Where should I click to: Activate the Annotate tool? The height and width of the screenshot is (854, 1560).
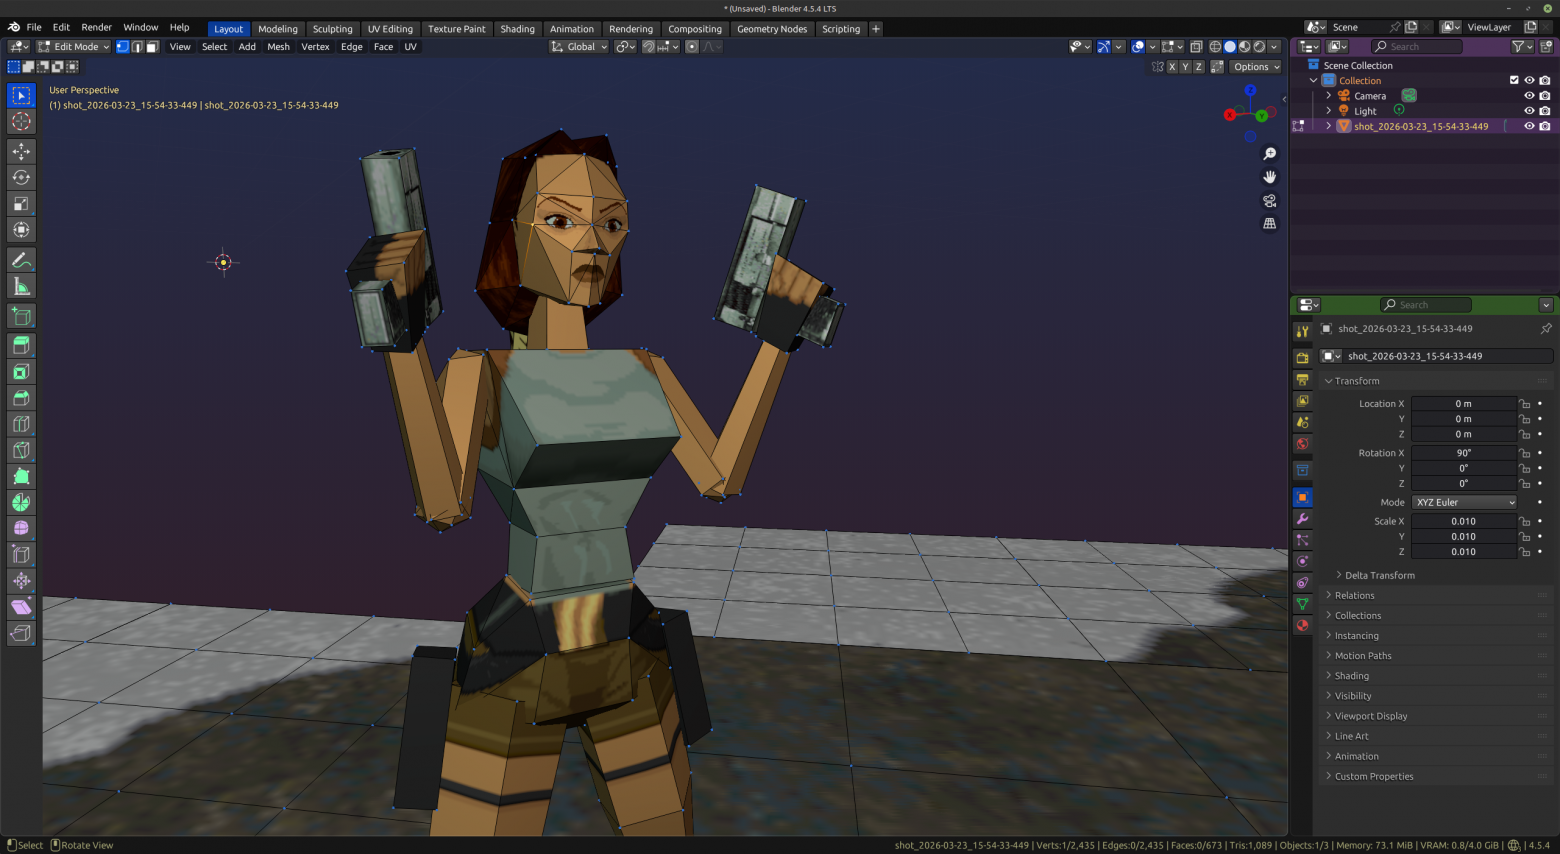[21, 259]
